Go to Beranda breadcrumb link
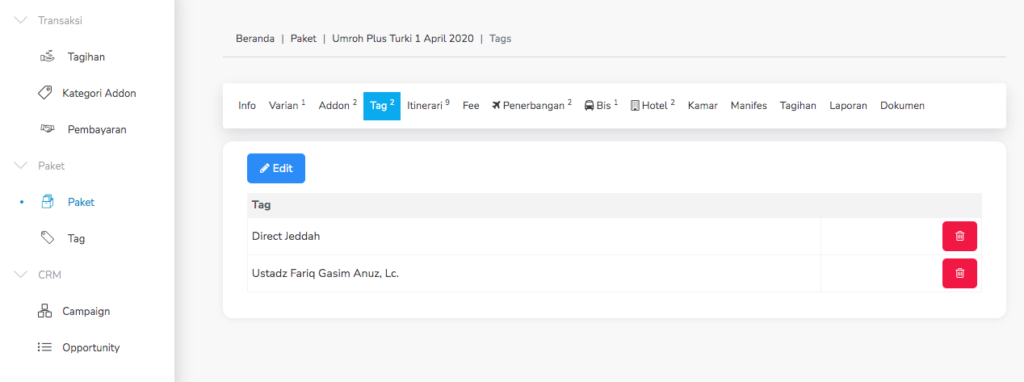The width and height of the screenshot is (1024, 382). [255, 39]
